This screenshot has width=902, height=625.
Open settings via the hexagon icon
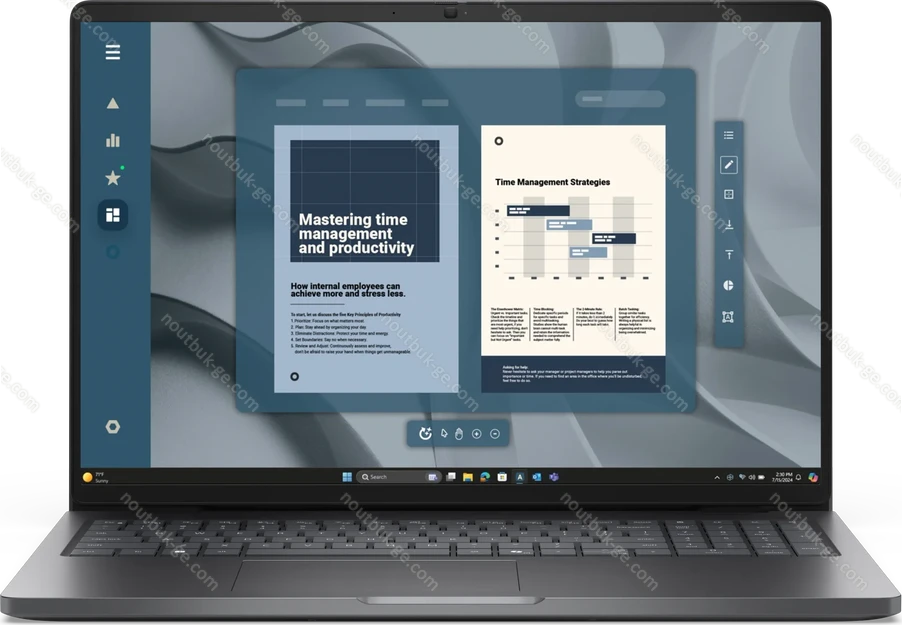click(x=113, y=427)
